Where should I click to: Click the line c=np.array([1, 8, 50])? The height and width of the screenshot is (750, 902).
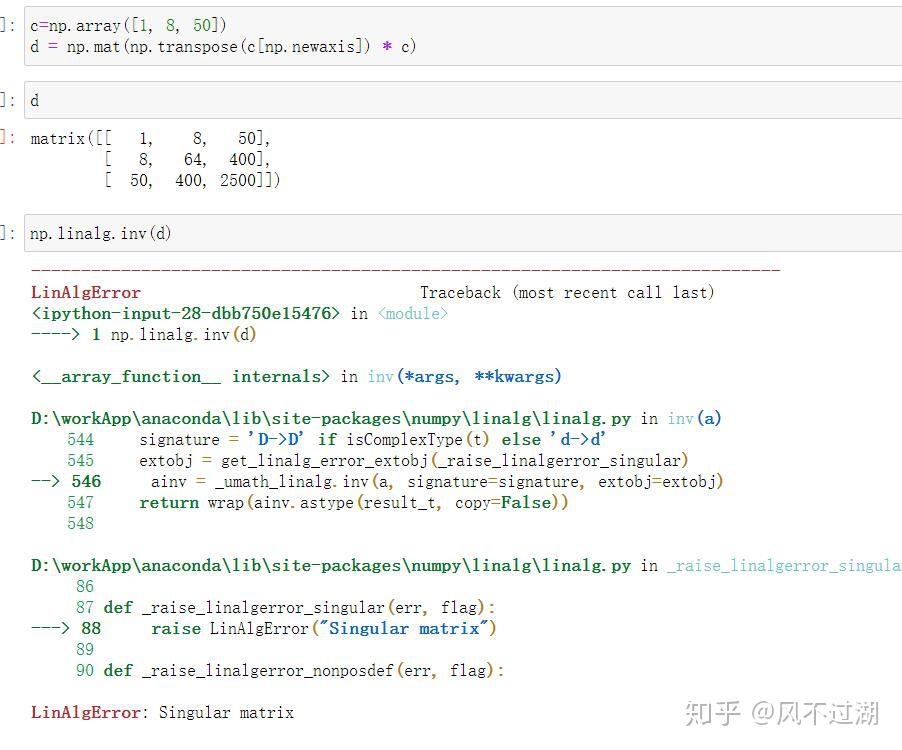pyautogui.click(x=128, y=26)
